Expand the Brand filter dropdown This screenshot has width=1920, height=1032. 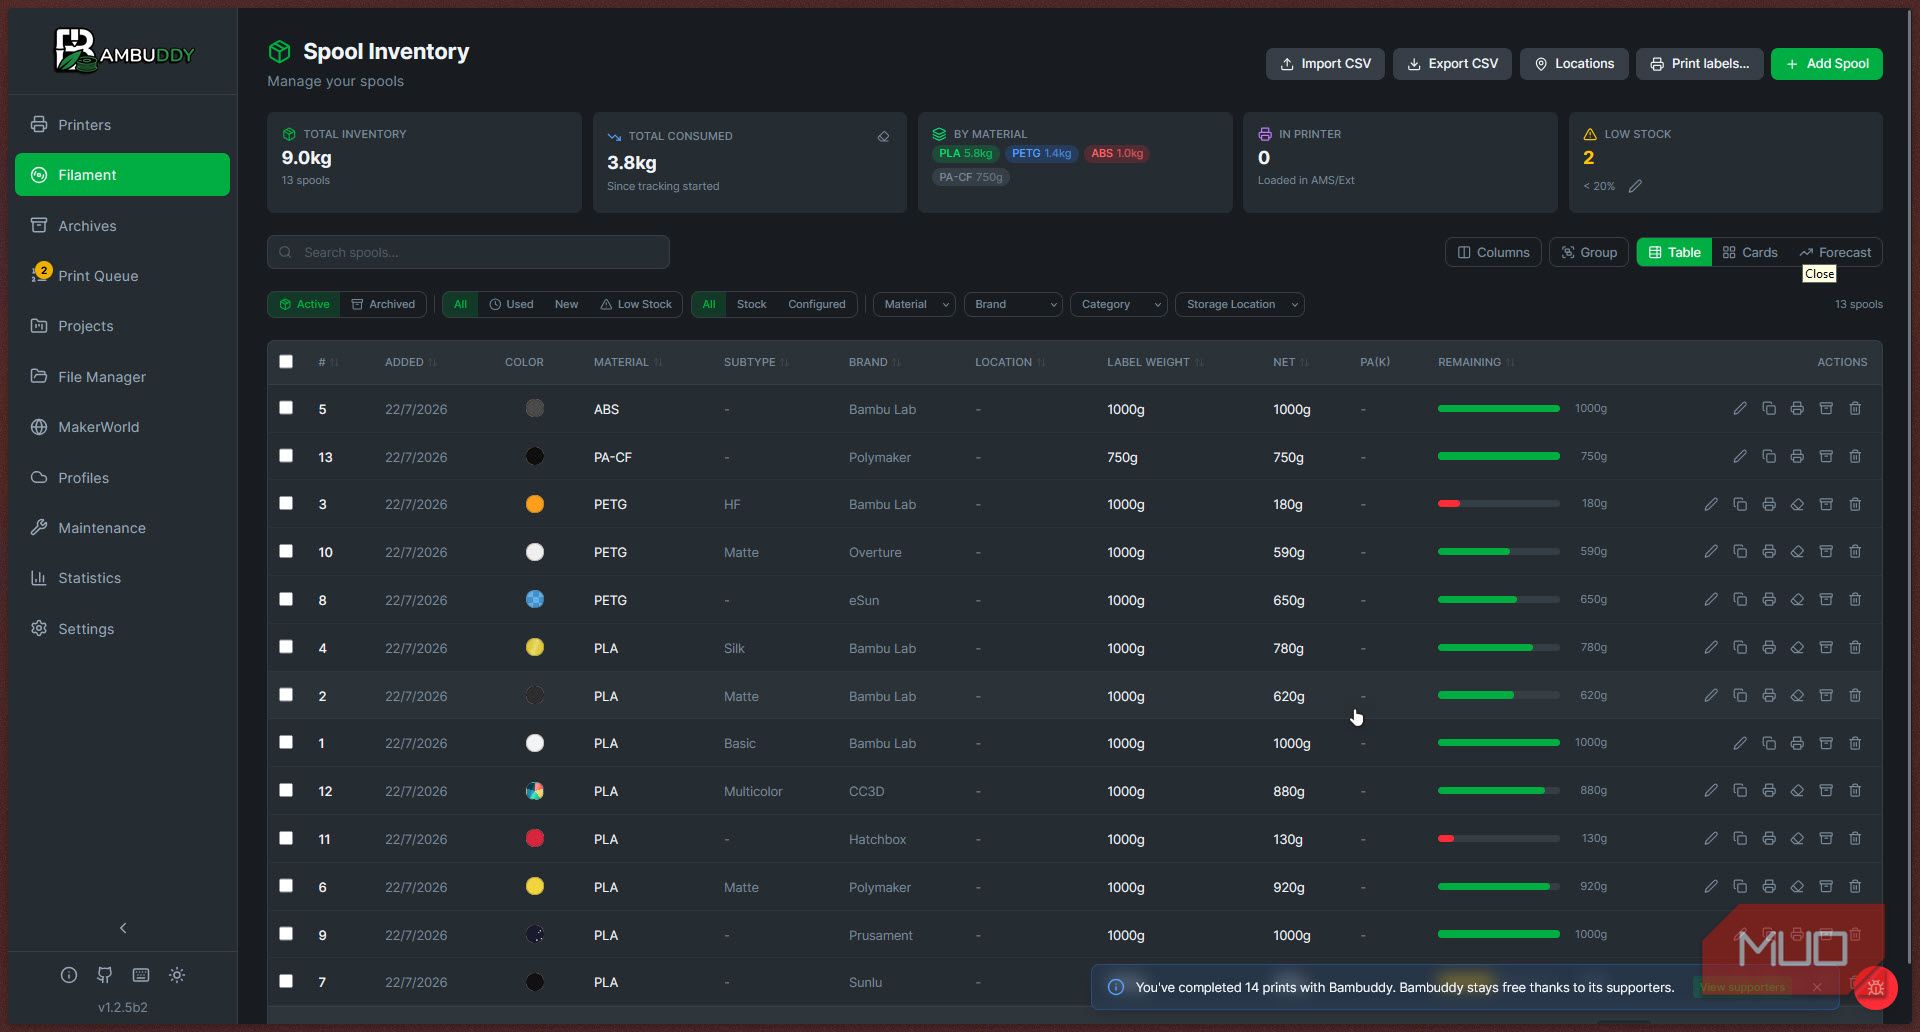click(1013, 305)
